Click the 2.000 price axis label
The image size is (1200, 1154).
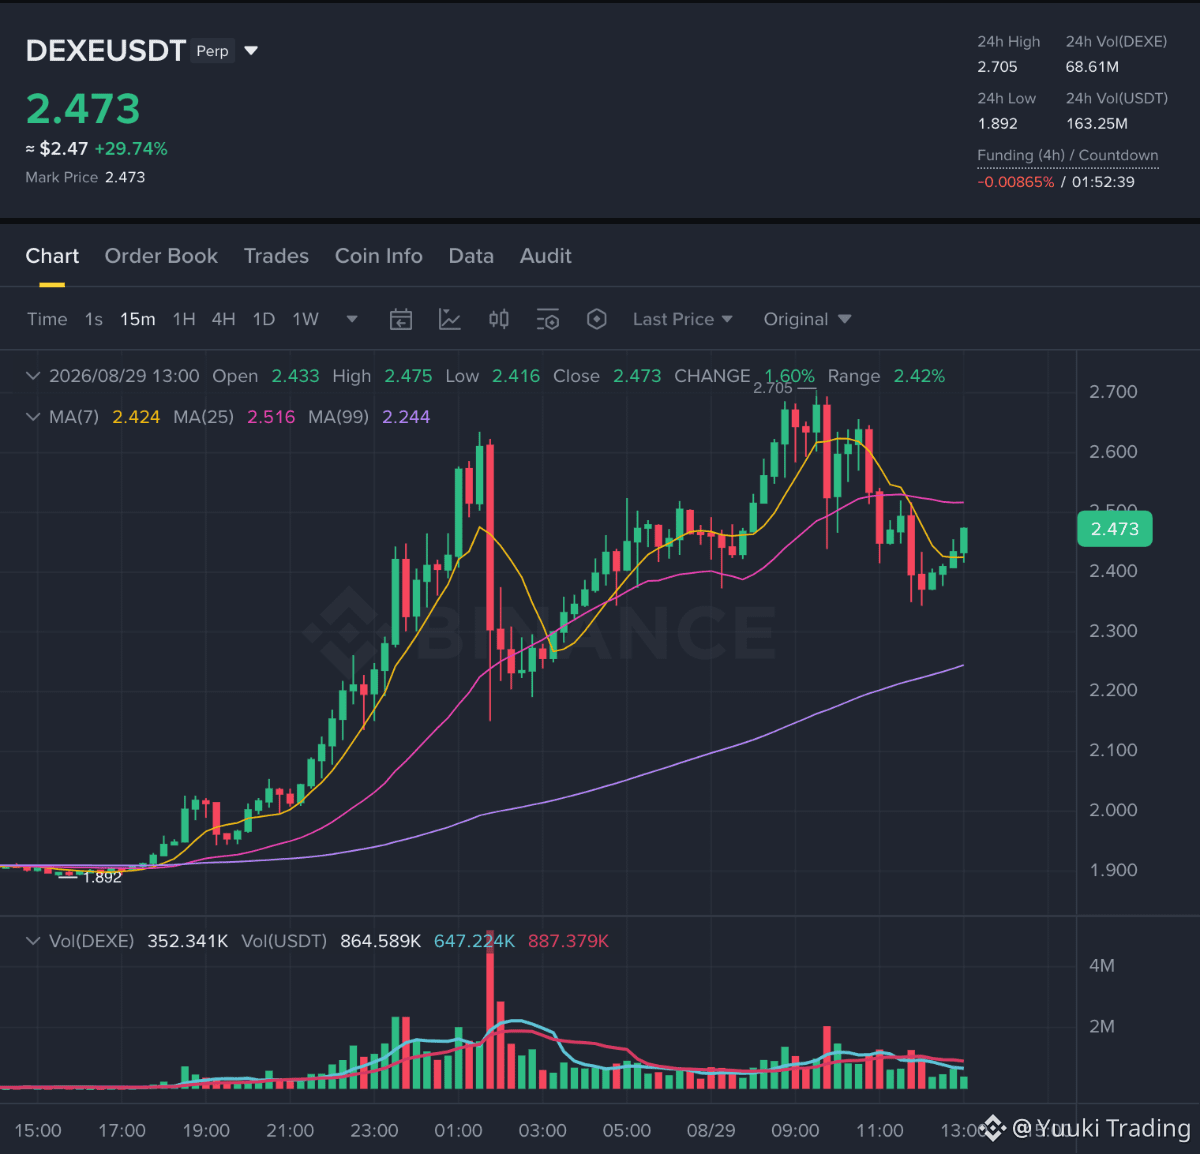pos(1113,810)
